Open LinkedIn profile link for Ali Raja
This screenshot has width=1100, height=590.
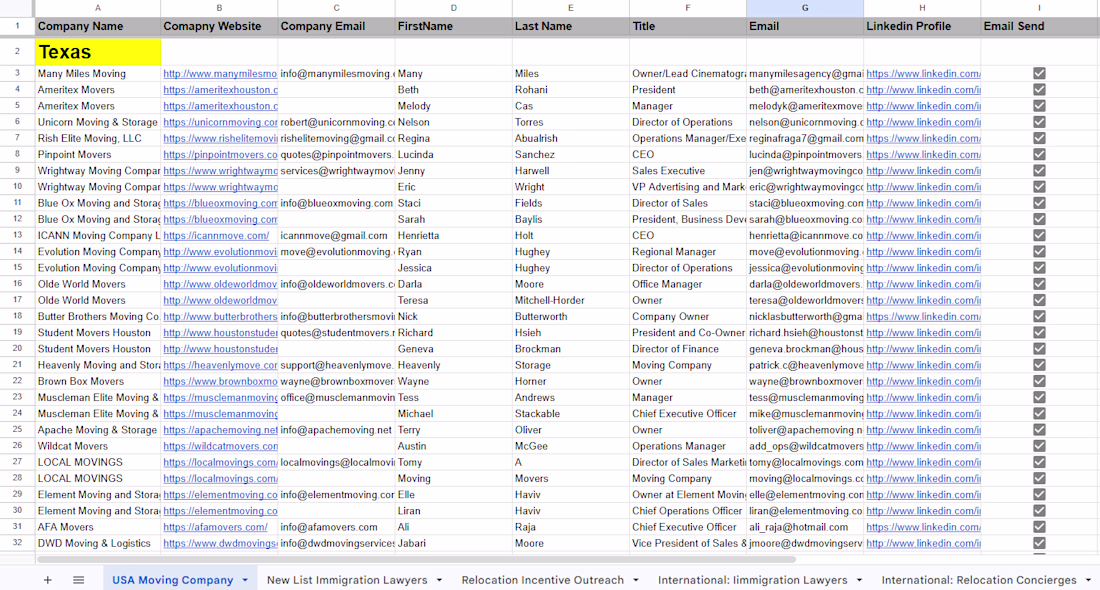[x=923, y=527]
